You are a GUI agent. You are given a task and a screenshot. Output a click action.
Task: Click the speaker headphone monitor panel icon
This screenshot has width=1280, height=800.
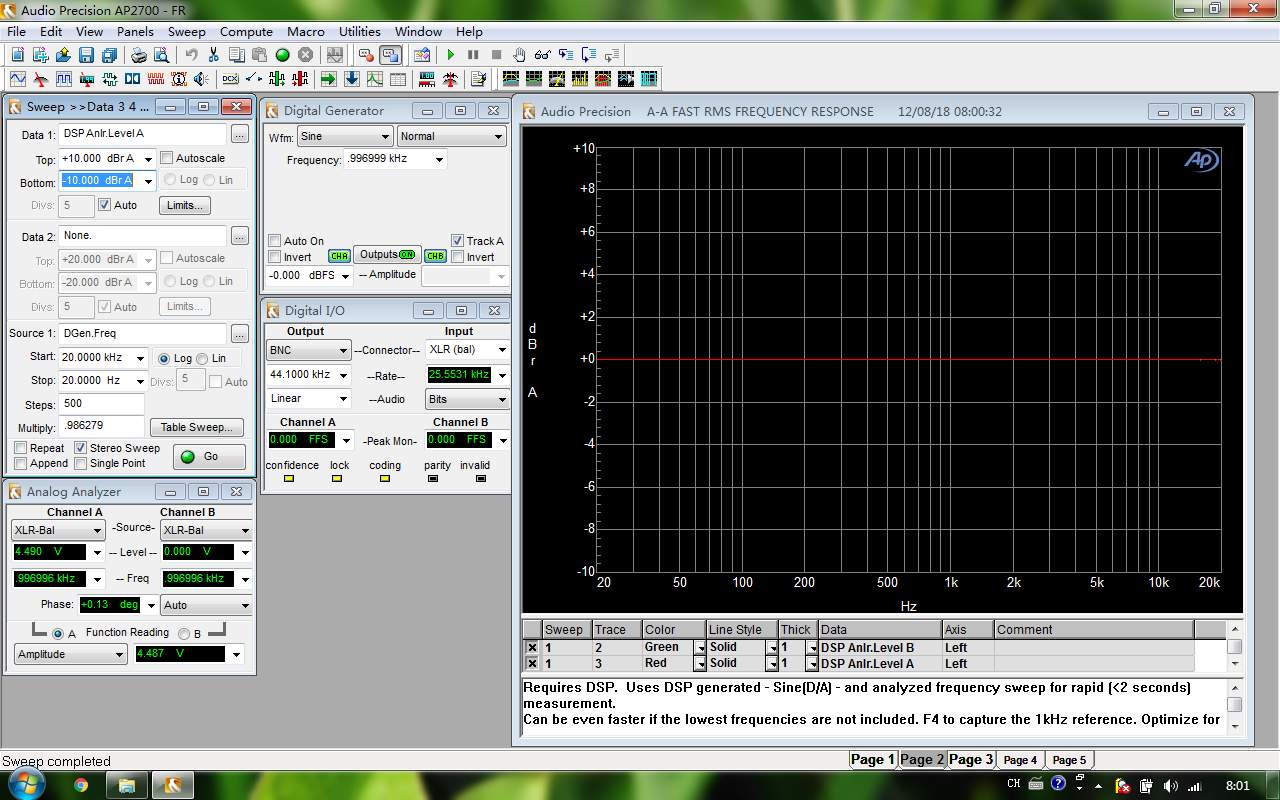pos(201,79)
